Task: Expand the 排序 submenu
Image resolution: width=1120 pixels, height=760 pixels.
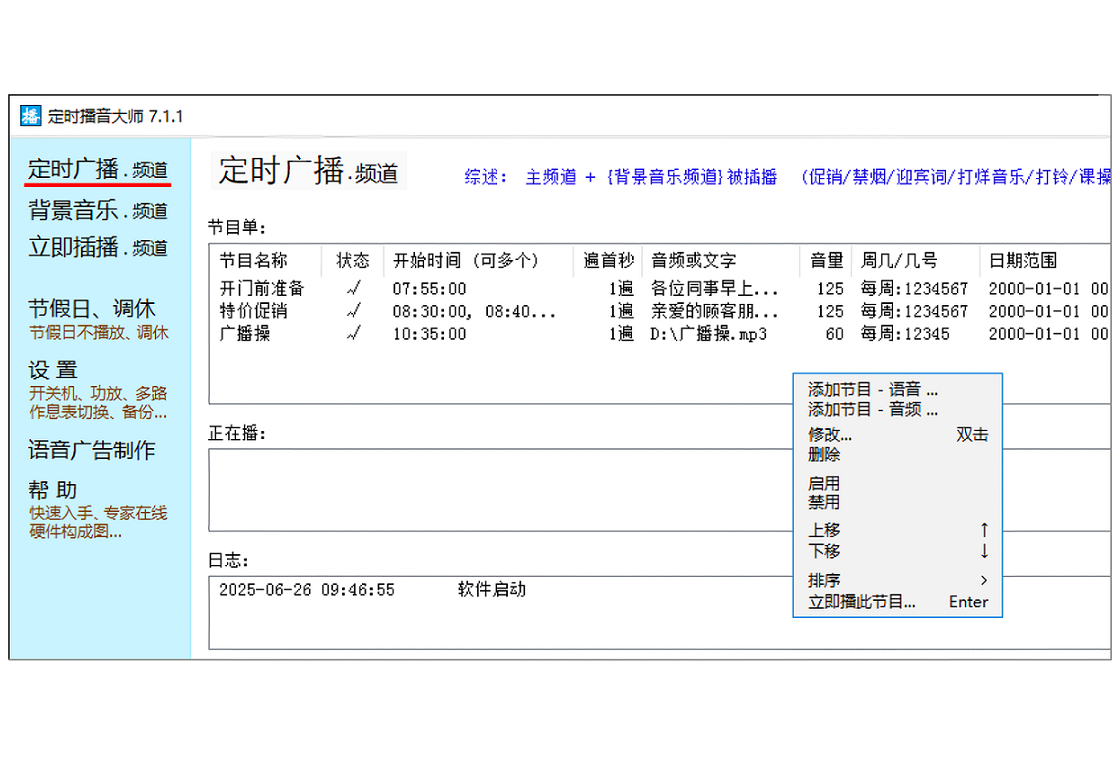Action: tap(824, 580)
